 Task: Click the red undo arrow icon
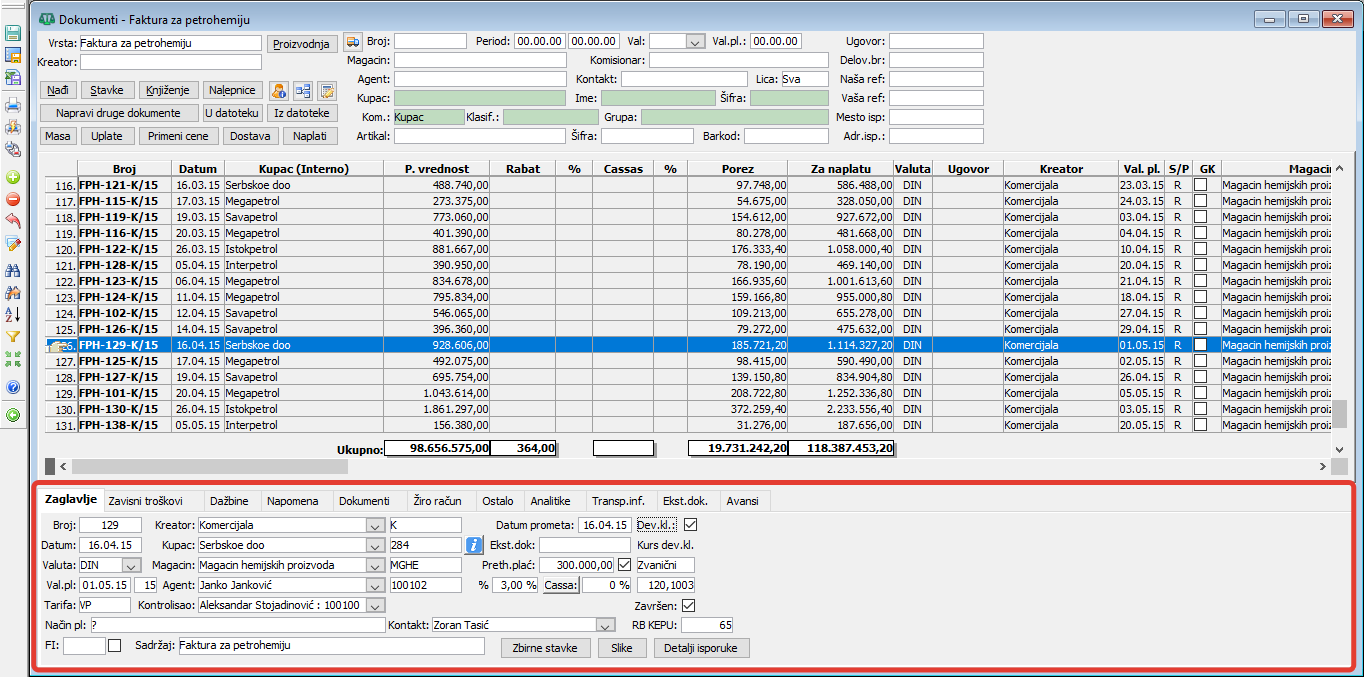13,221
